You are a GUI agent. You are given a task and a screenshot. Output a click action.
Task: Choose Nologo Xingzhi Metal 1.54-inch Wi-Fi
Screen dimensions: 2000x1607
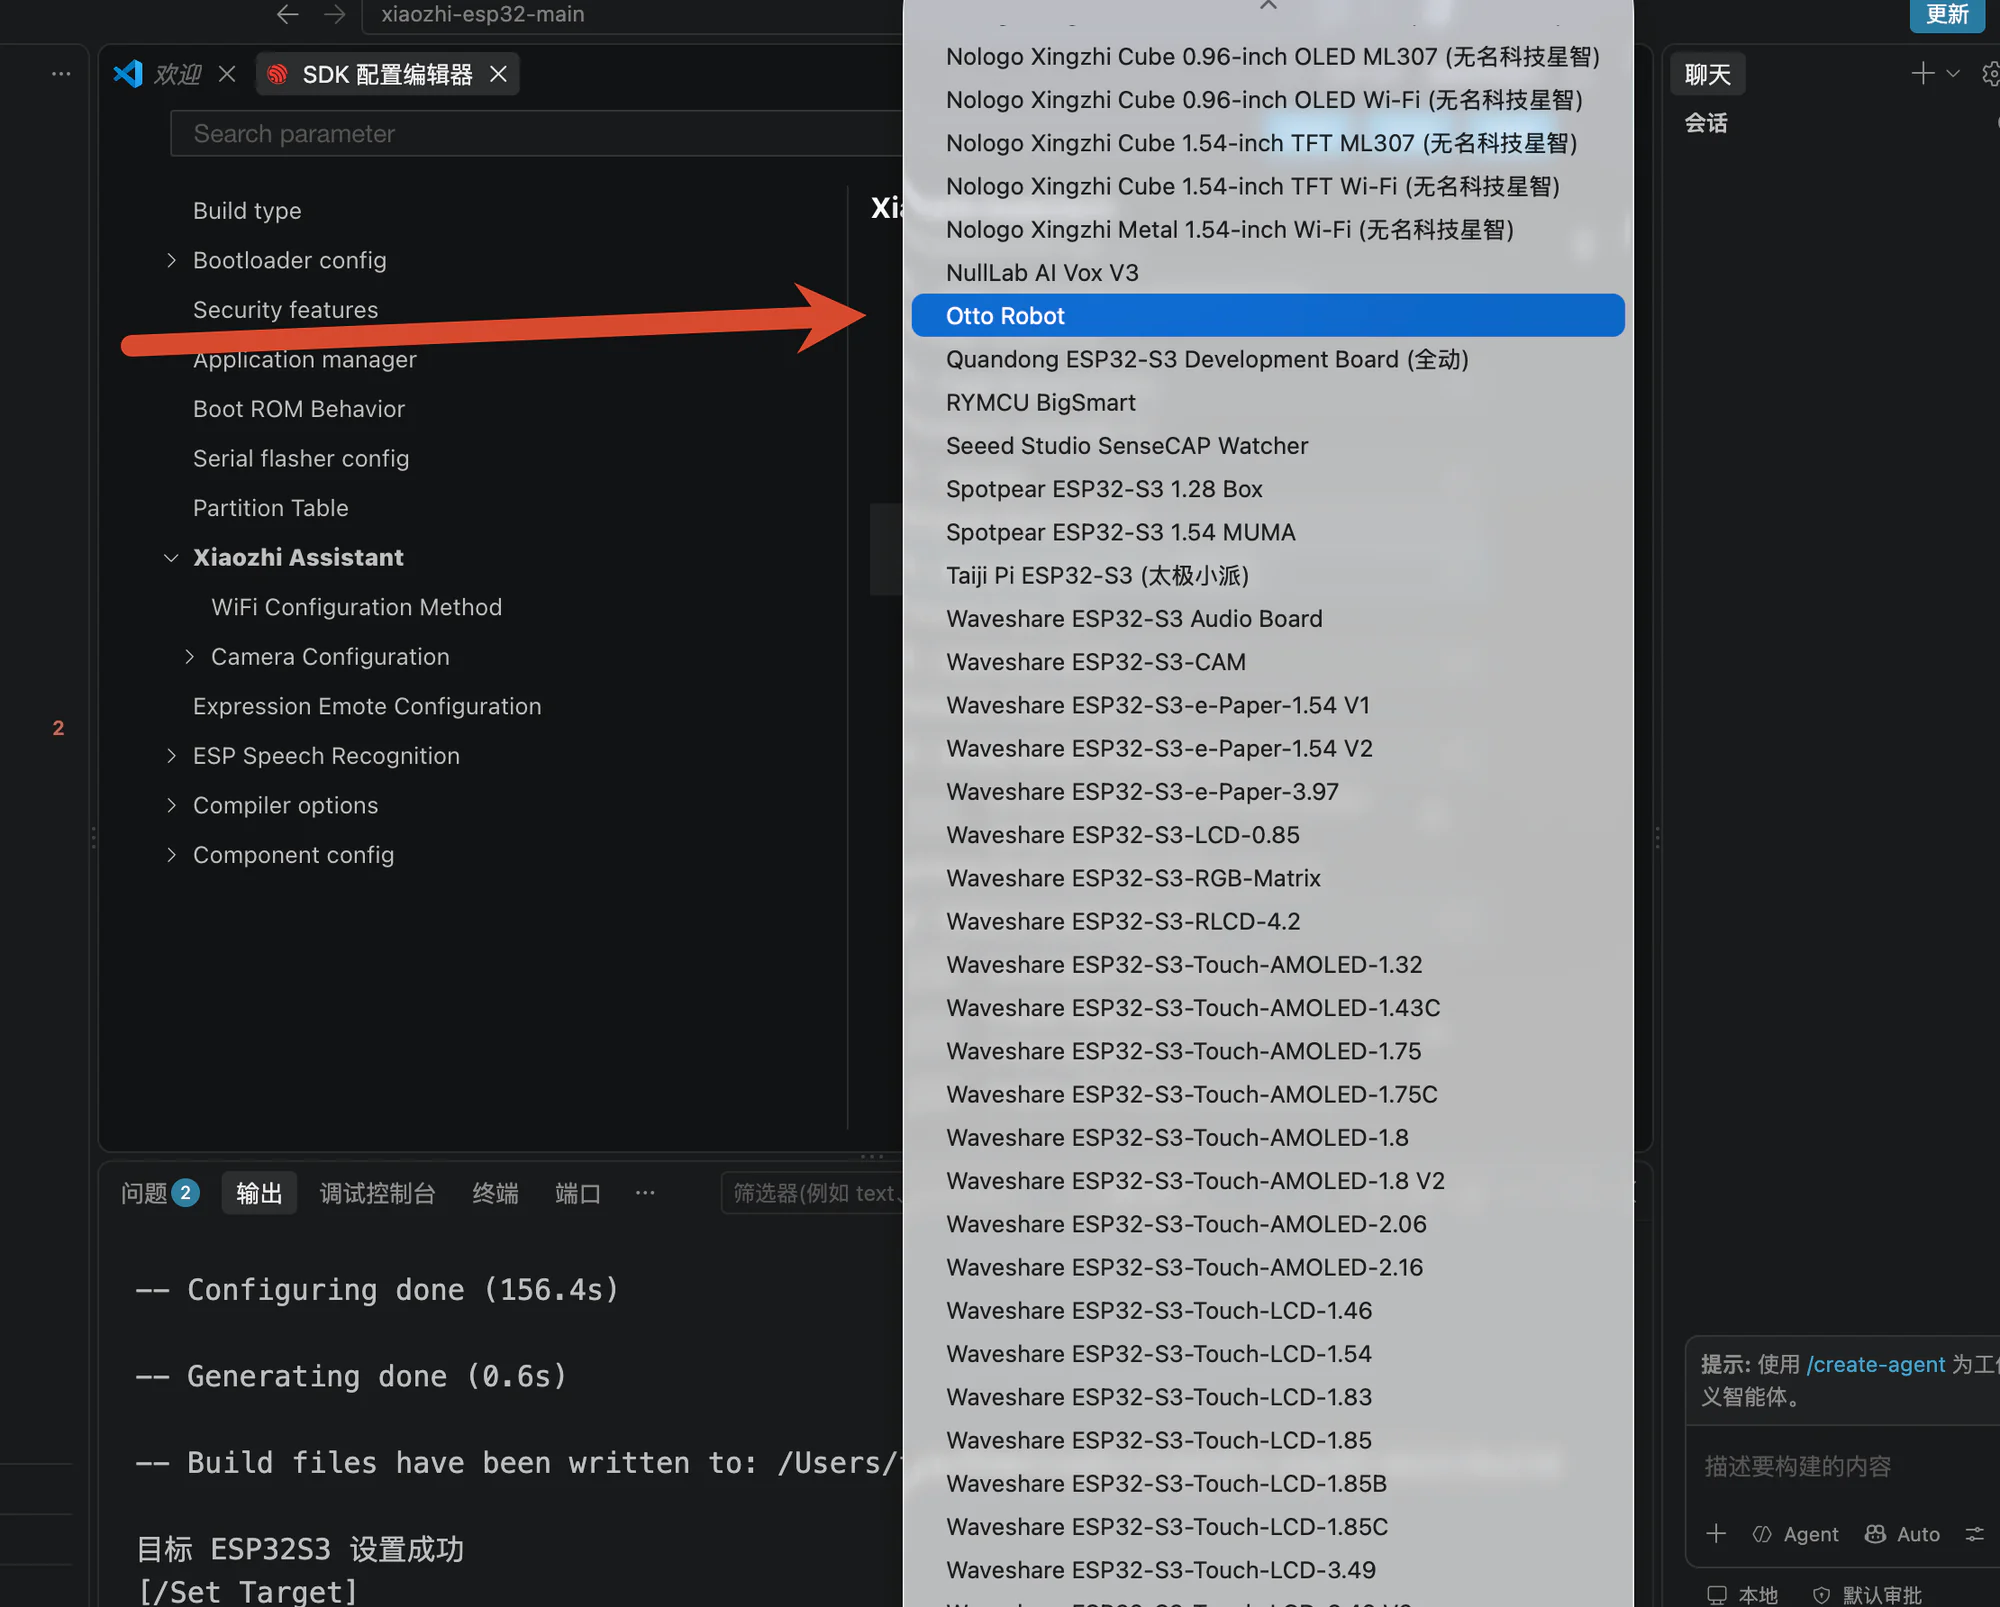[1267, 230]
